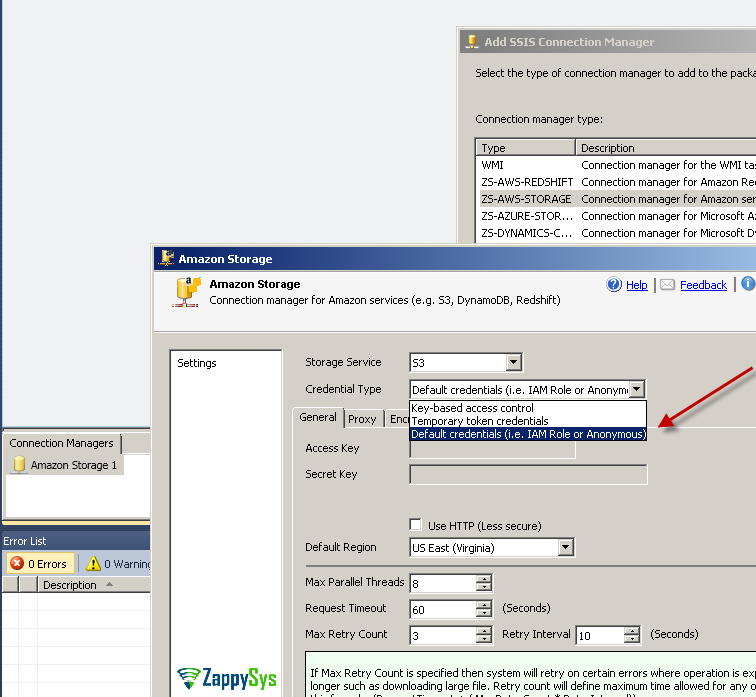
Task: Click the Max Parallel Threads value field
Action: [x=443, y=583]
